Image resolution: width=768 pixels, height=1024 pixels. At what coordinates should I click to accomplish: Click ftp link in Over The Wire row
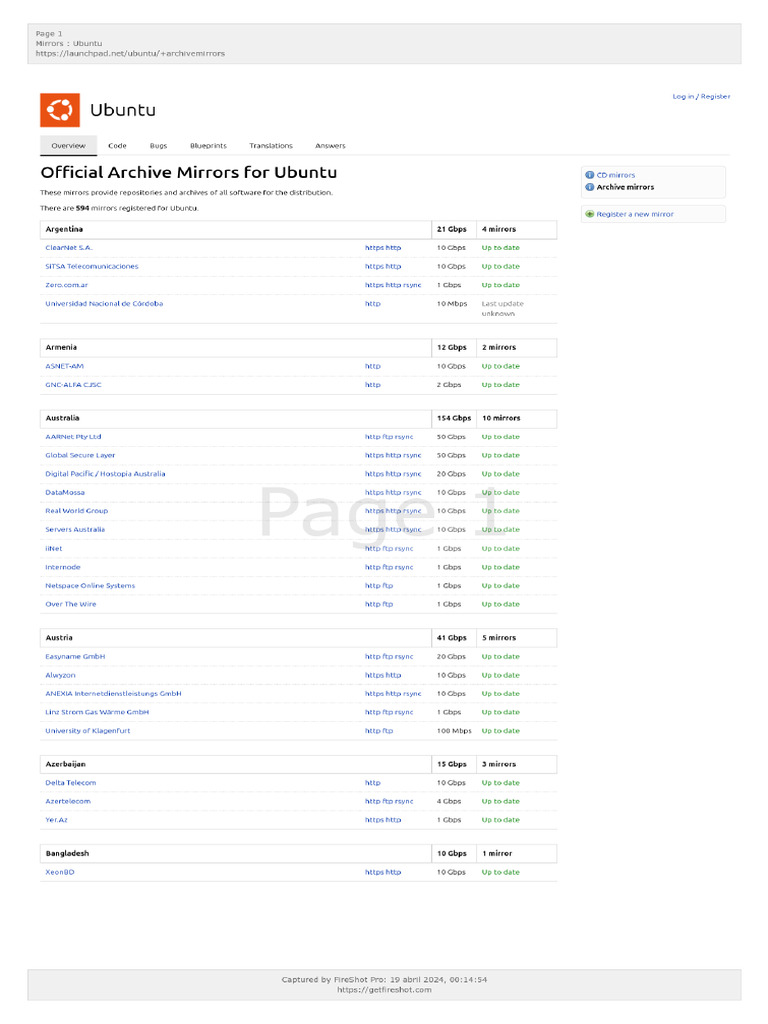point(388,604)
